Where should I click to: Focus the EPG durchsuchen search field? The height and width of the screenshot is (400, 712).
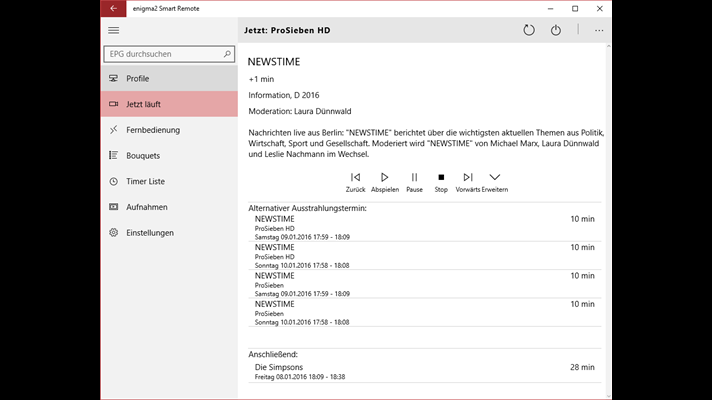(x=169, y=54)
